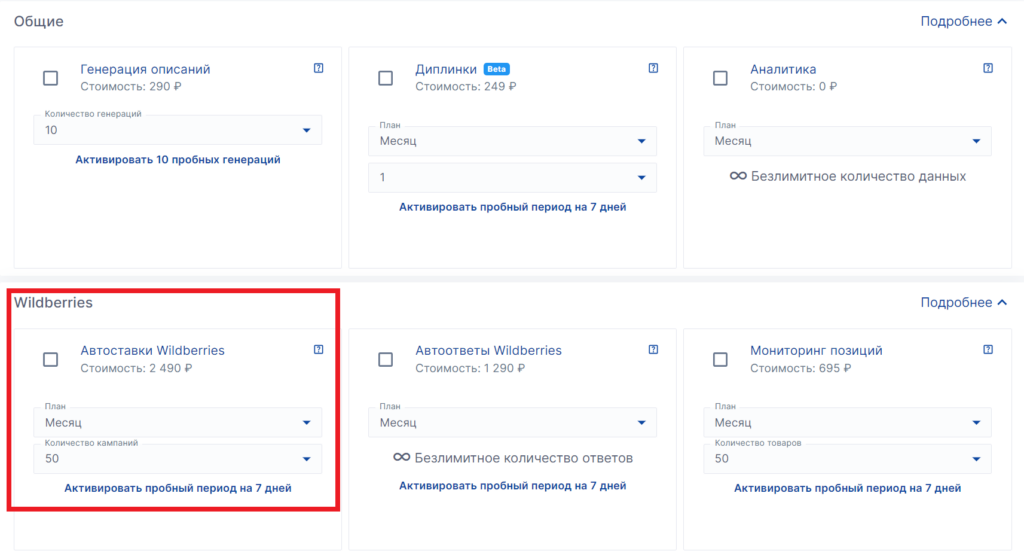This screenshot has width=1024, height=554.
Task: Open Количество товаров dropdown in Мониторинг позиций
Action: pos(848,459)
